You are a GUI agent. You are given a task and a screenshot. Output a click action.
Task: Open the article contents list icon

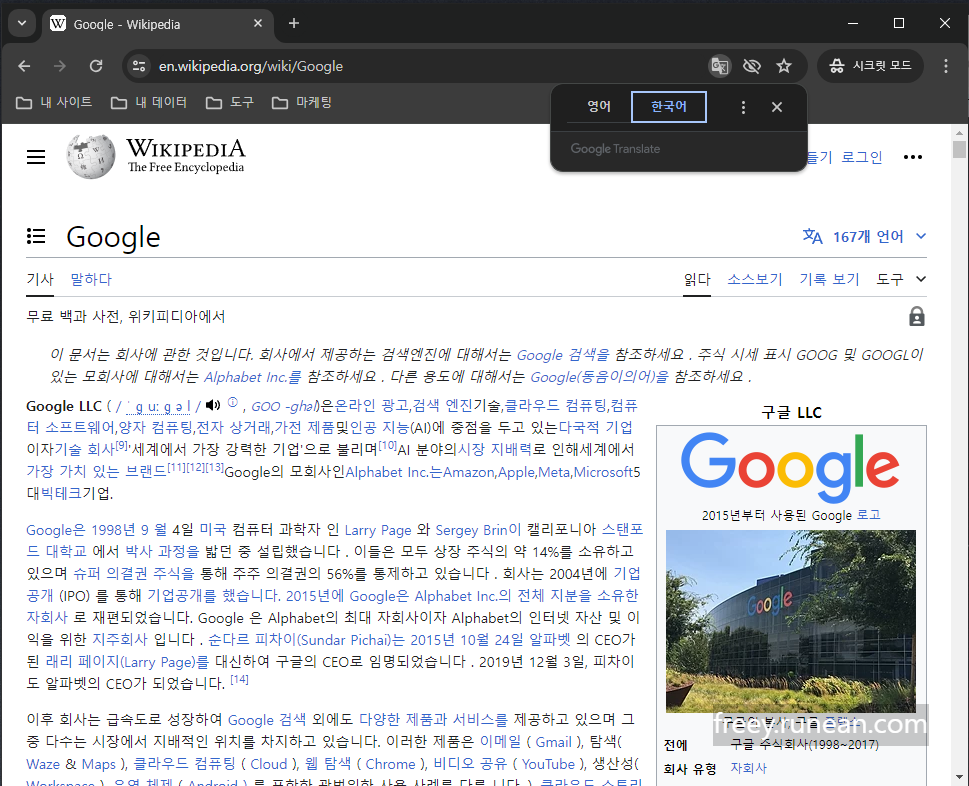point(36,236)
